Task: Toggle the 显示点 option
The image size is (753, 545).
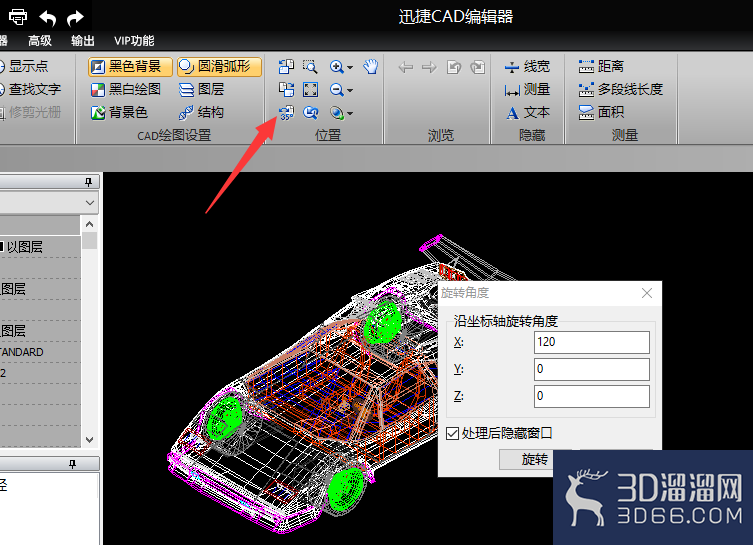Action: pos(23,66)
